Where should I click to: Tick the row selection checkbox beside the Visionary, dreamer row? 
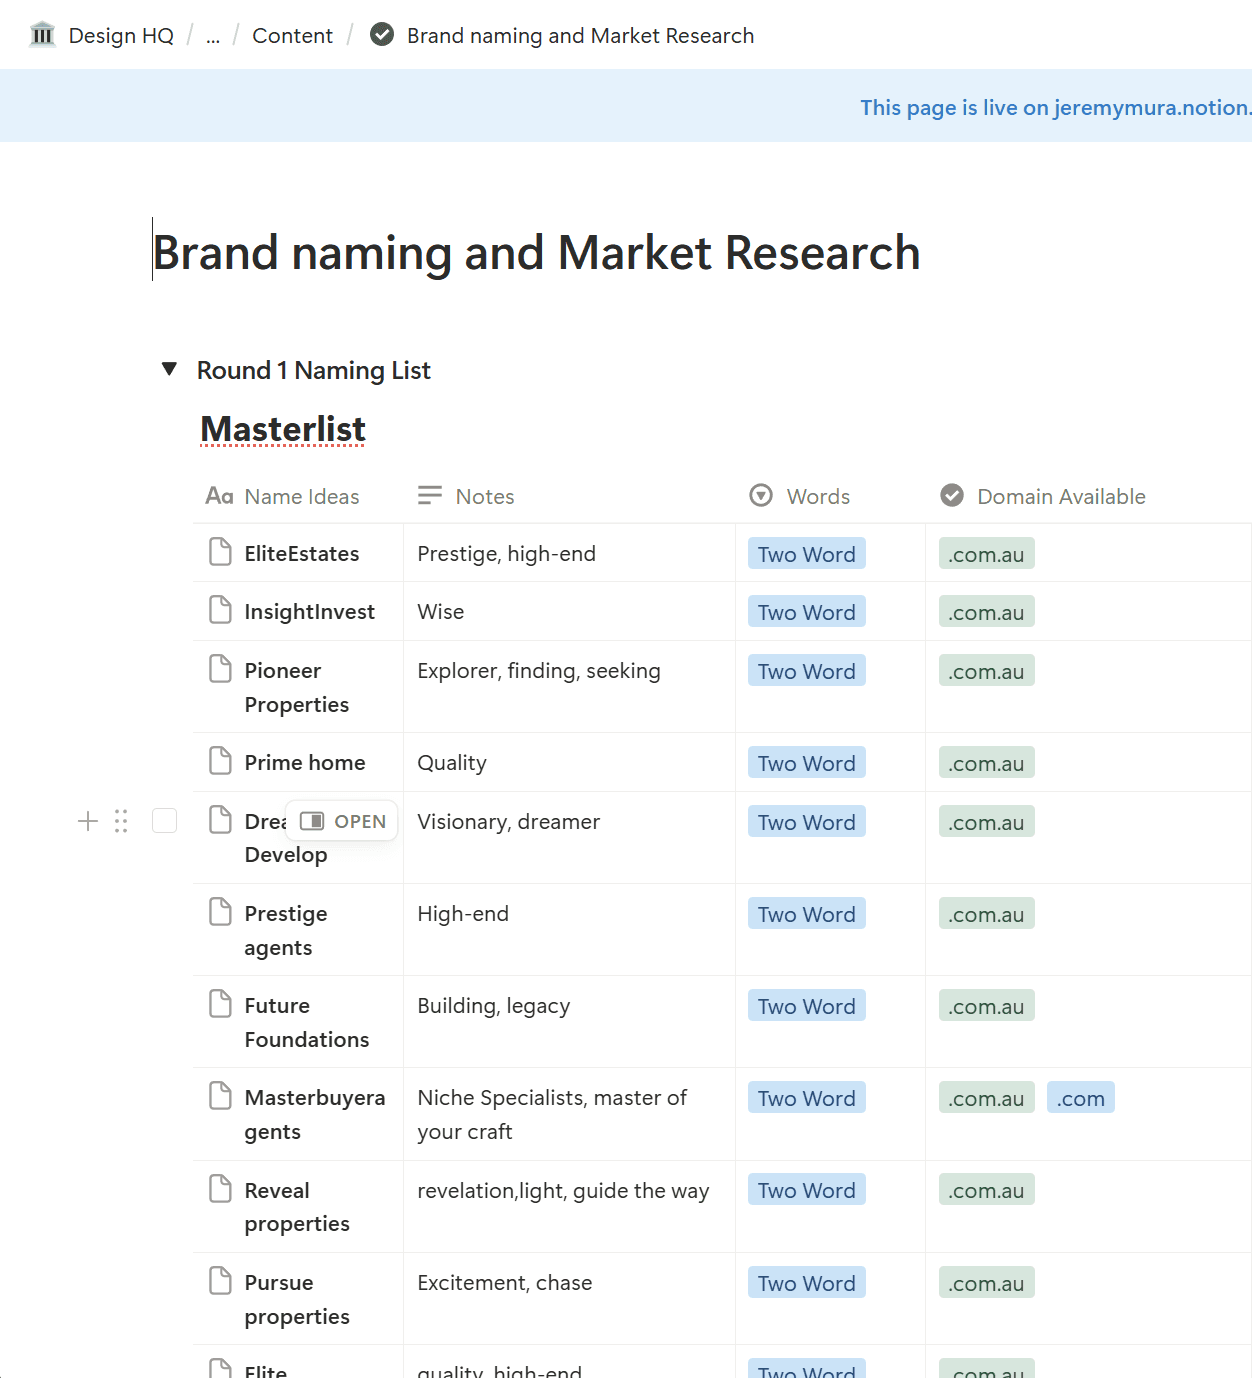coord(164,821)
